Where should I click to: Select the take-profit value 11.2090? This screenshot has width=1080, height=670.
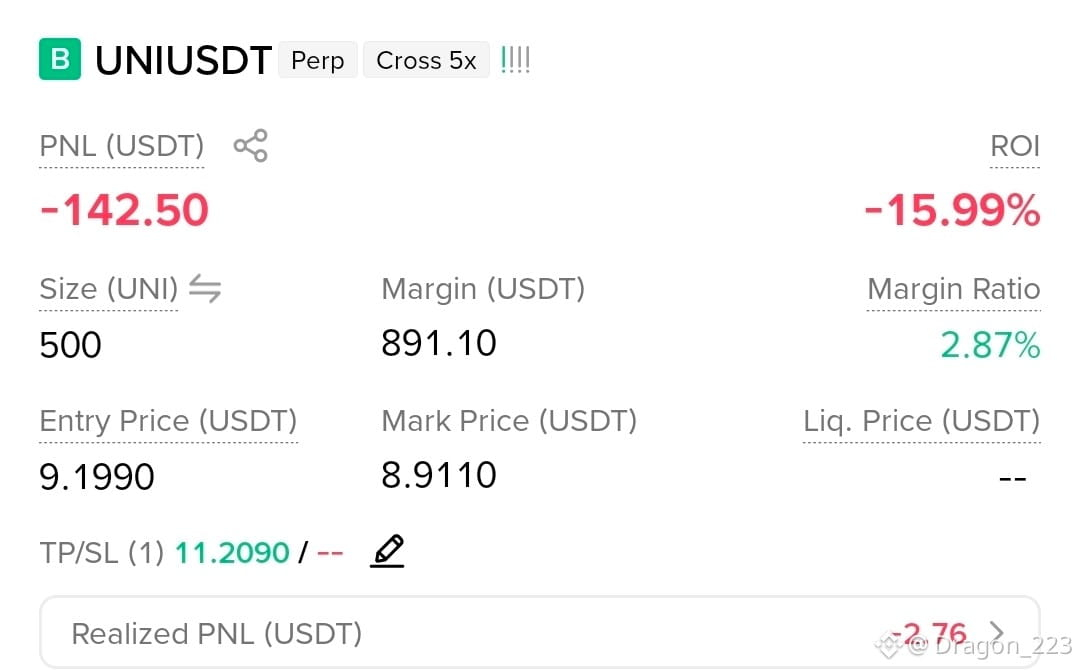[232, 552]
